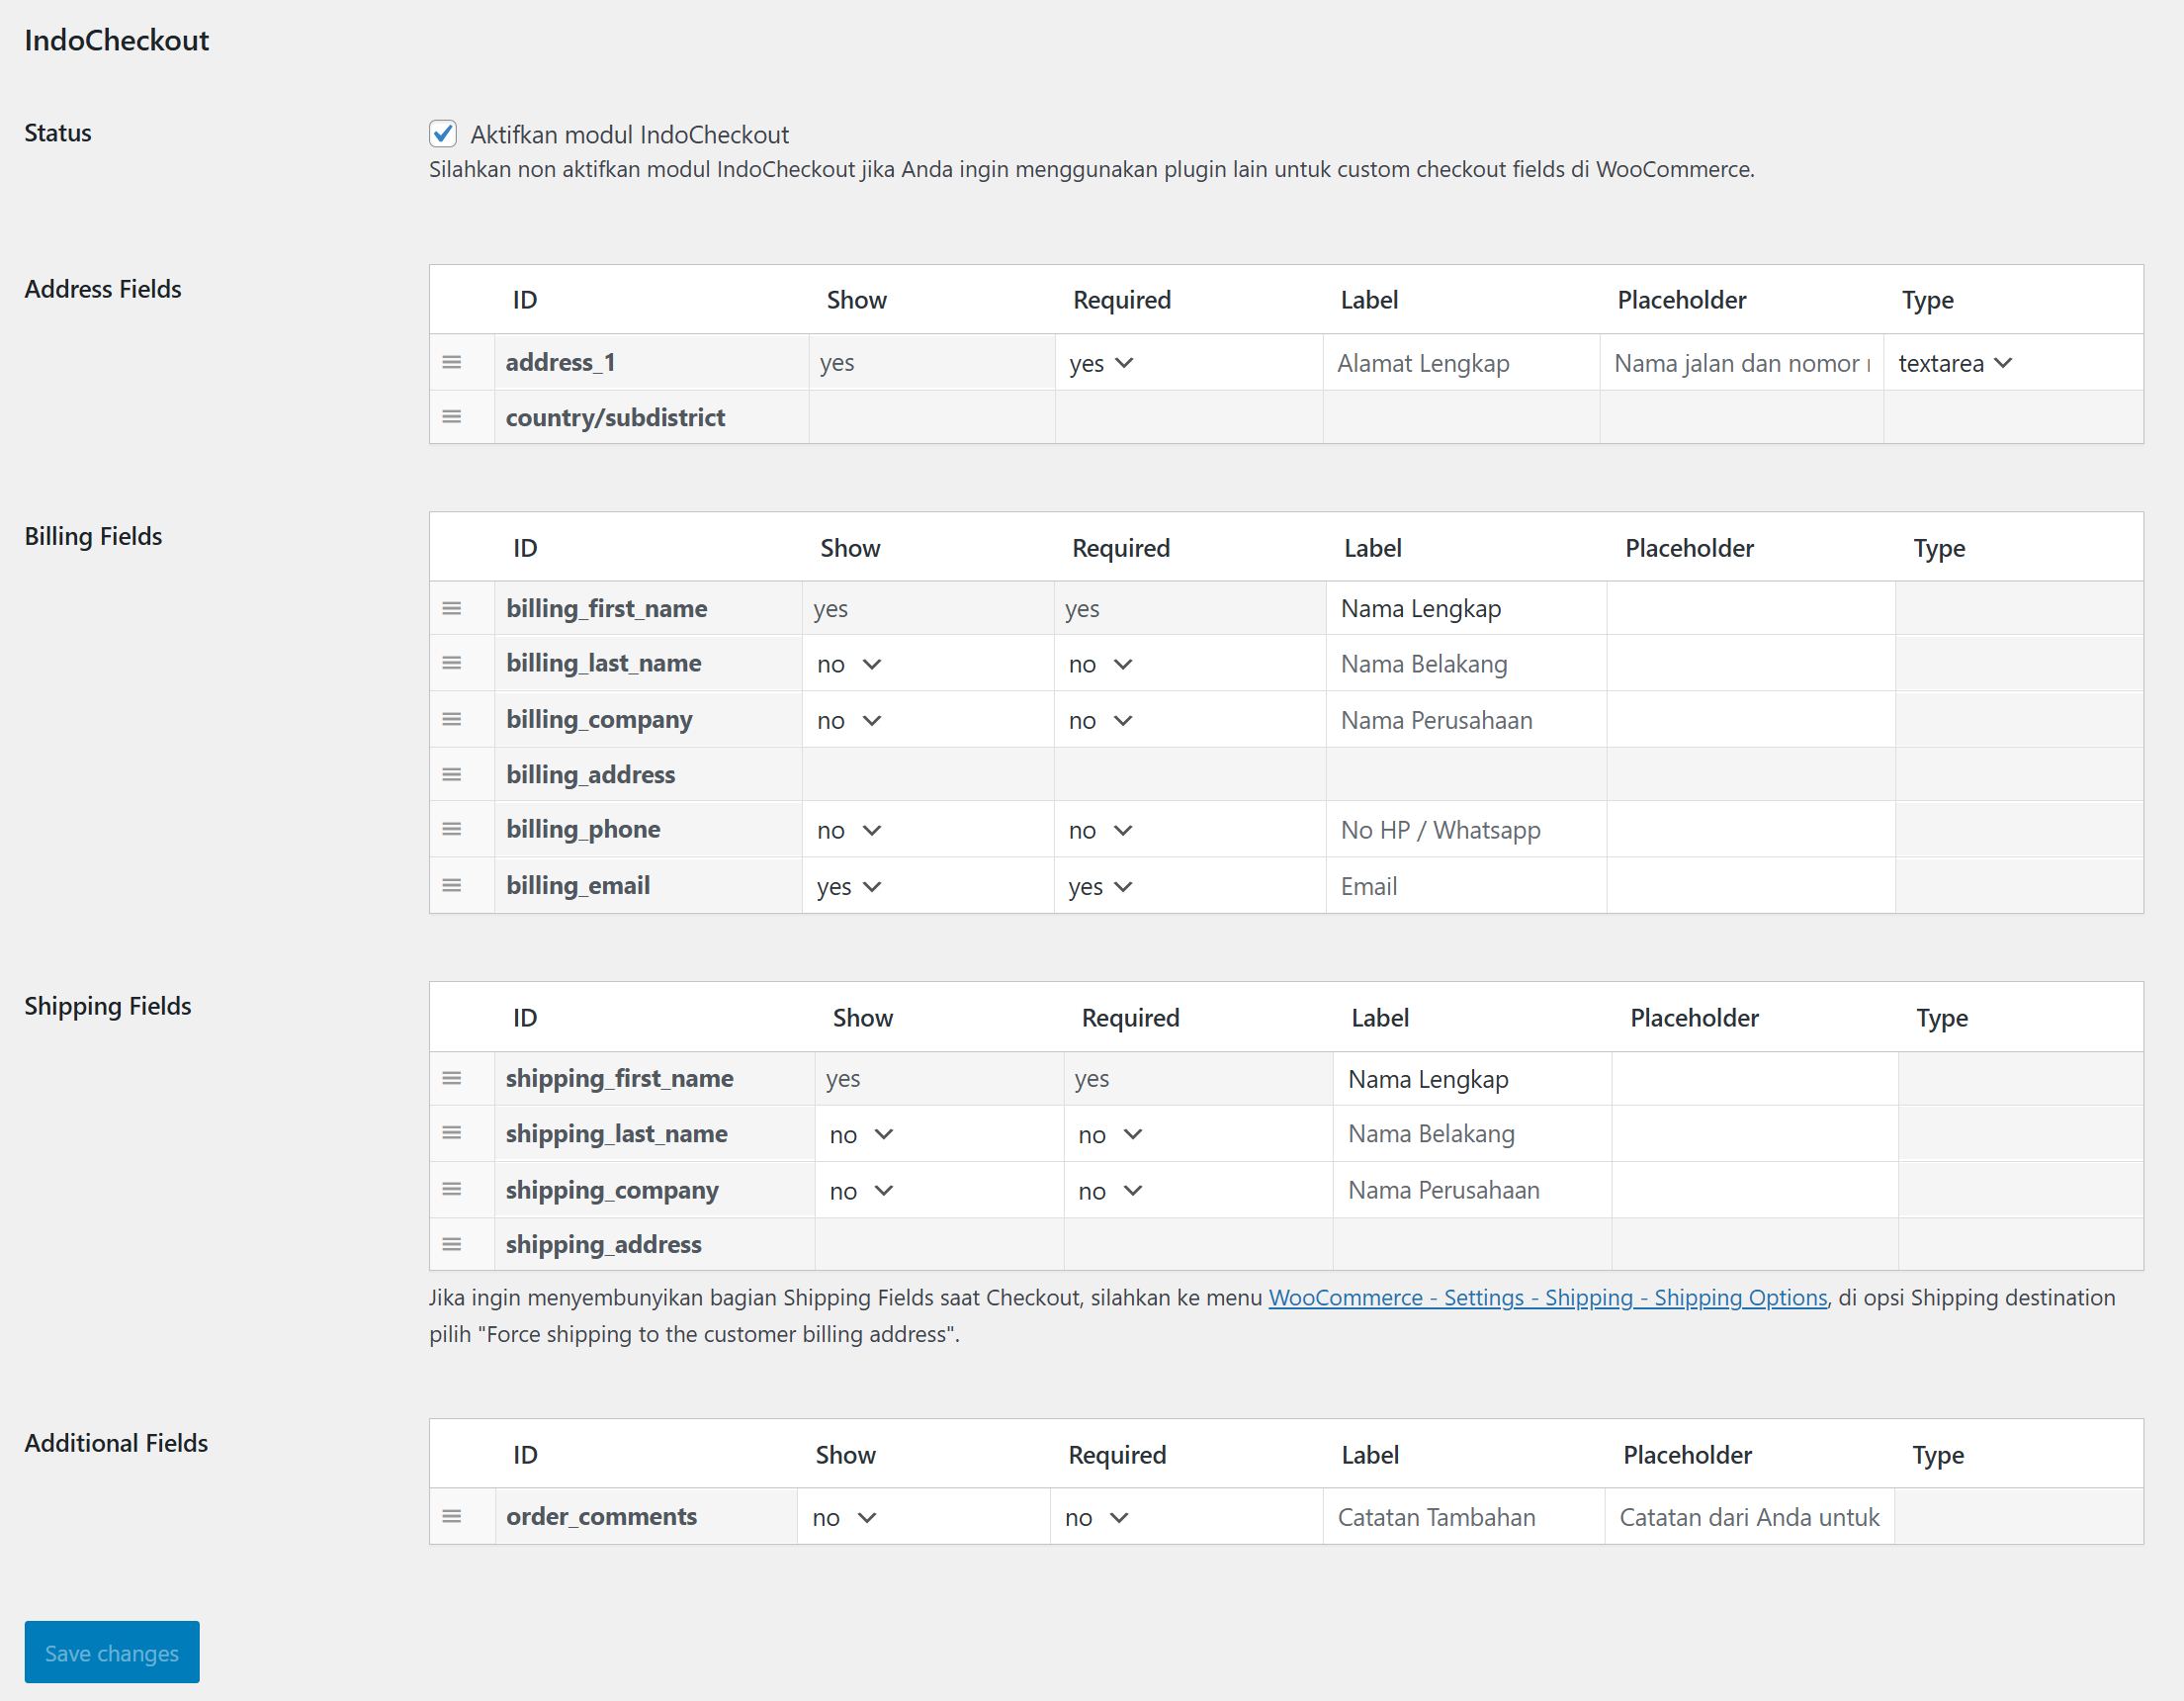The width and height of the screenshot is (2184, 1701).
Task: Click drag handle for shipping_last_name row
Action: point(452,1133)
